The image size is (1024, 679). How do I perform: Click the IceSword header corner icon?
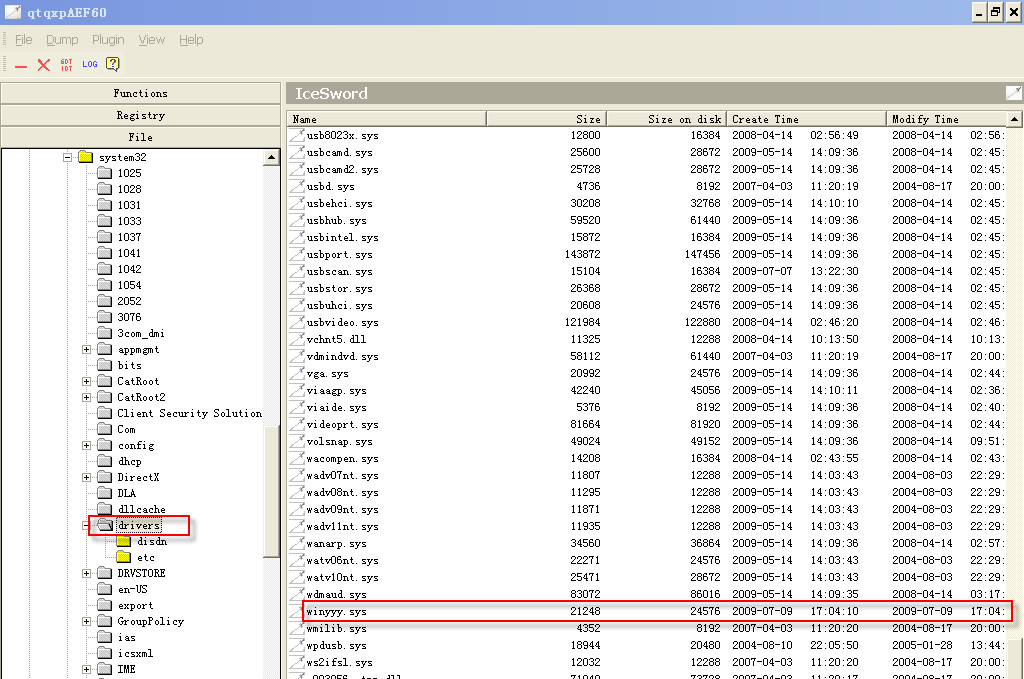(1013, 93)
